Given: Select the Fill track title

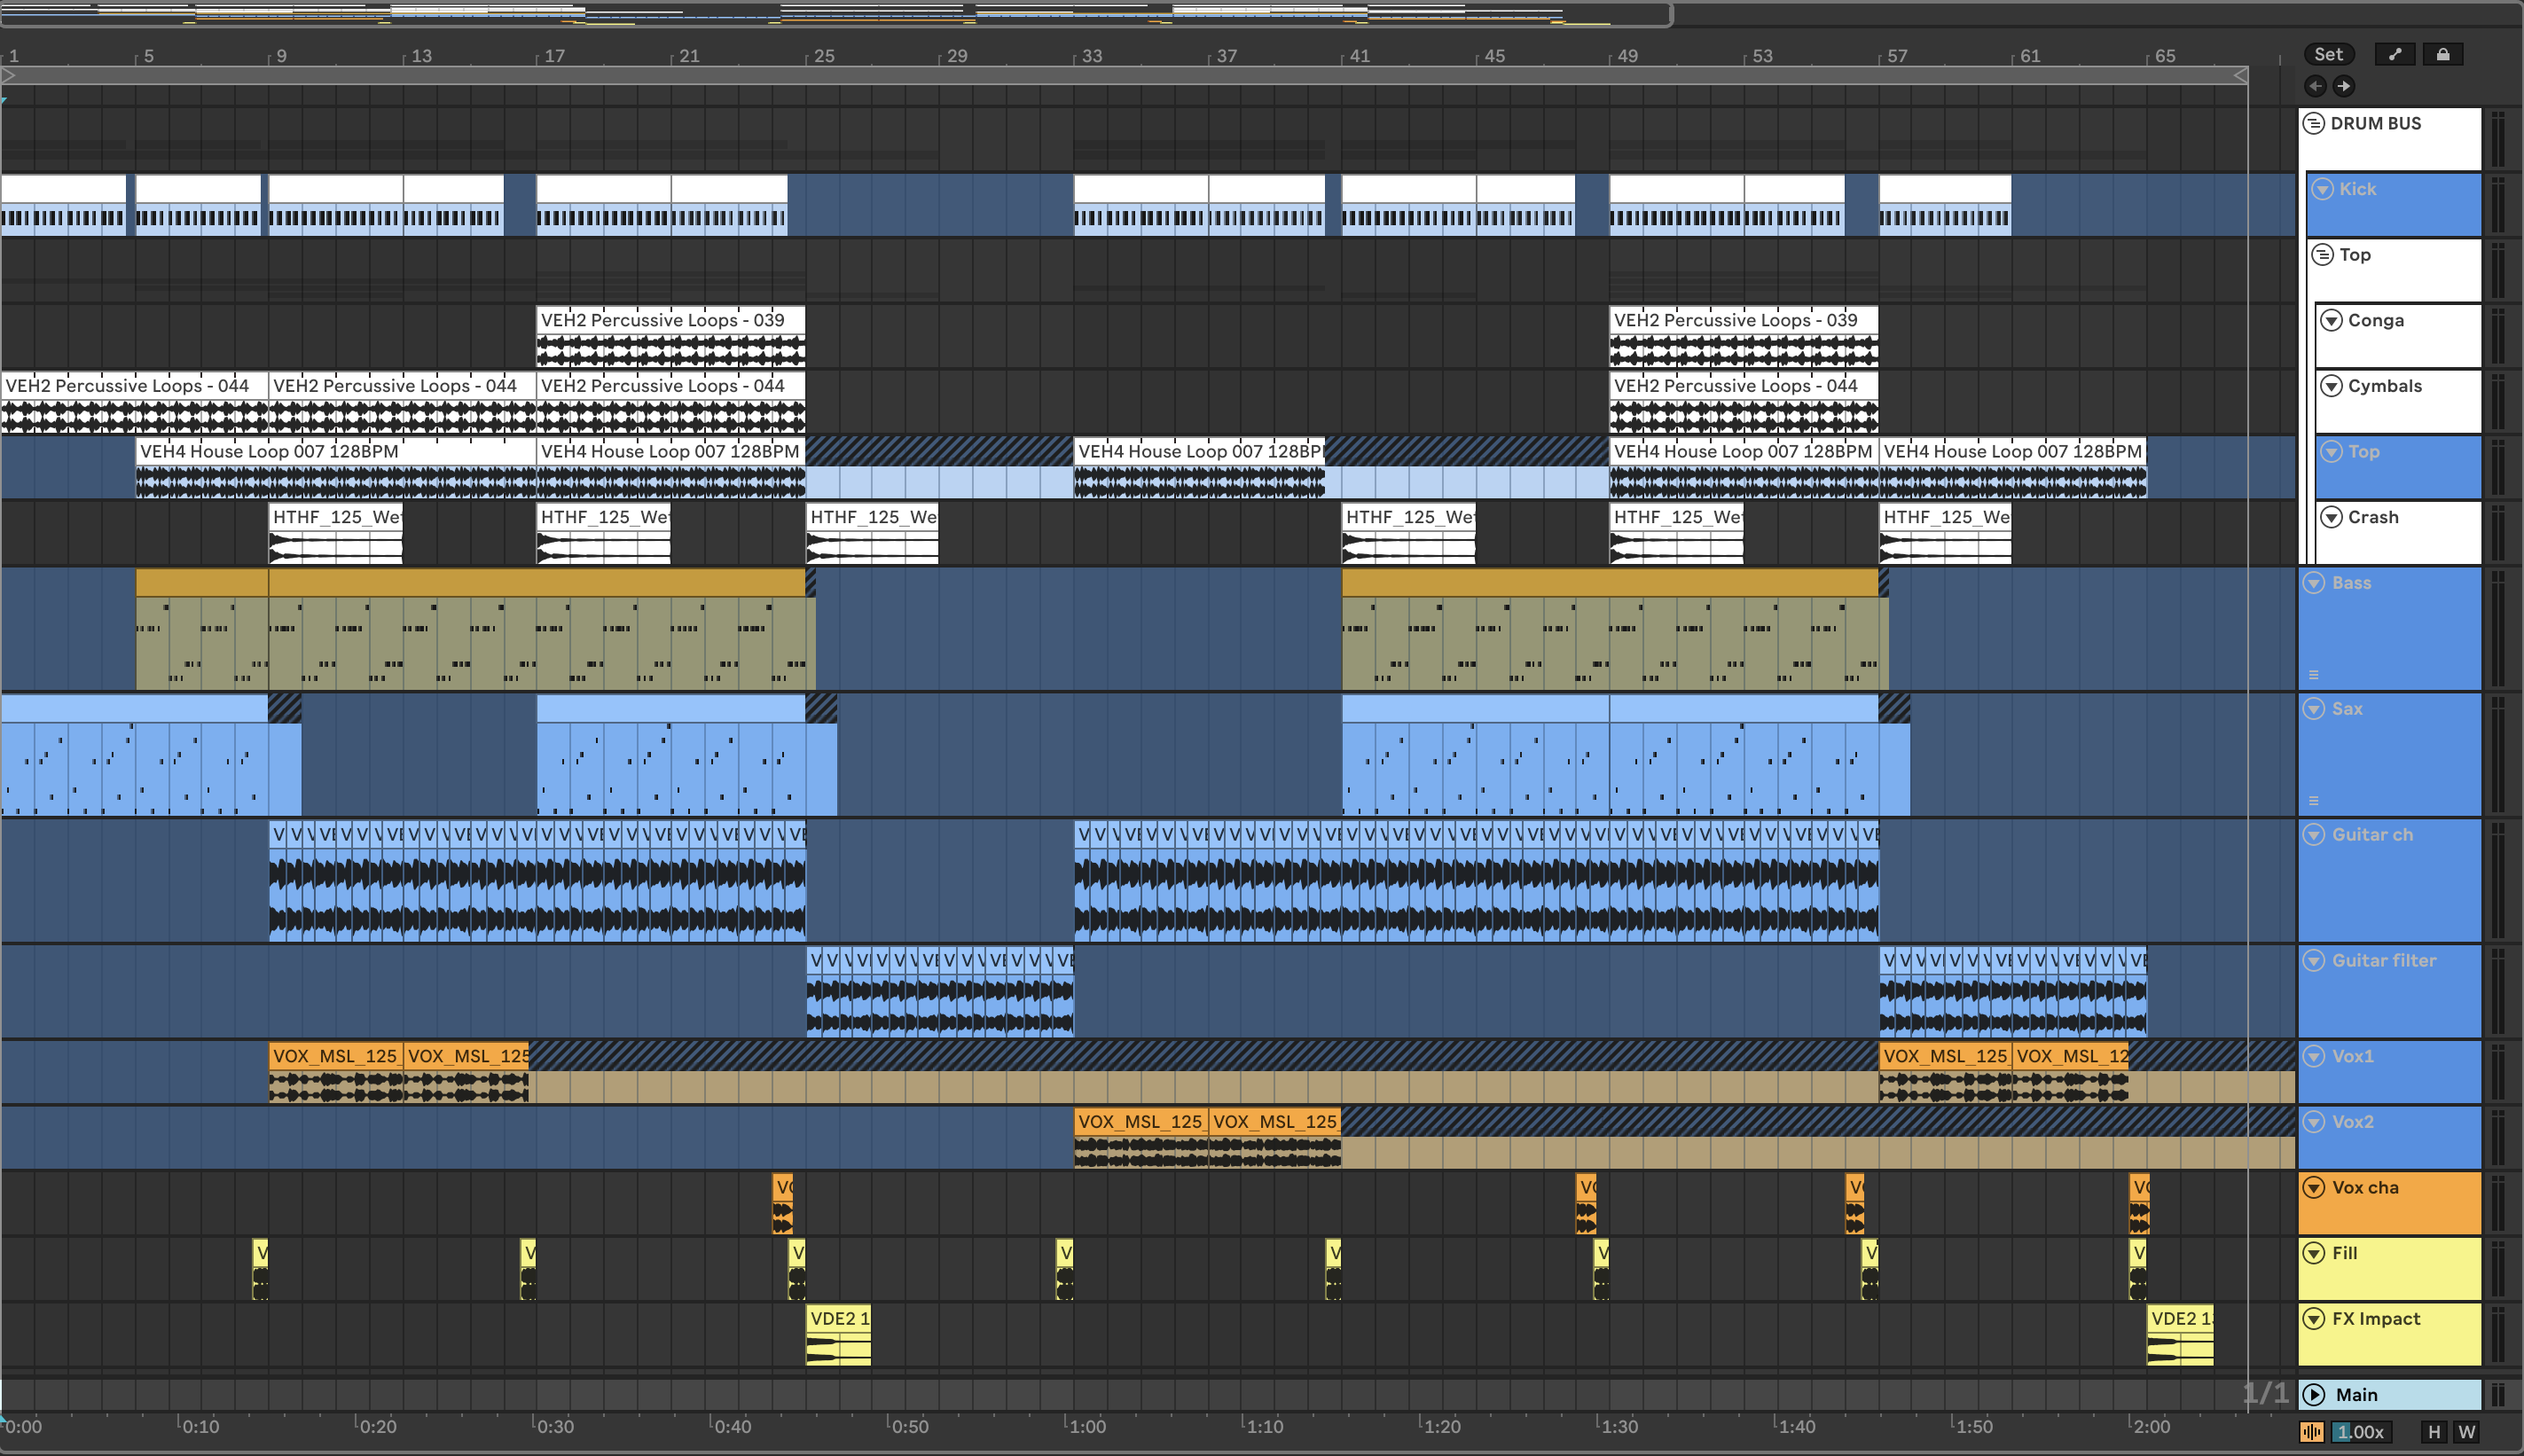Looking at the screenshot, I should click(2345, 1253).
